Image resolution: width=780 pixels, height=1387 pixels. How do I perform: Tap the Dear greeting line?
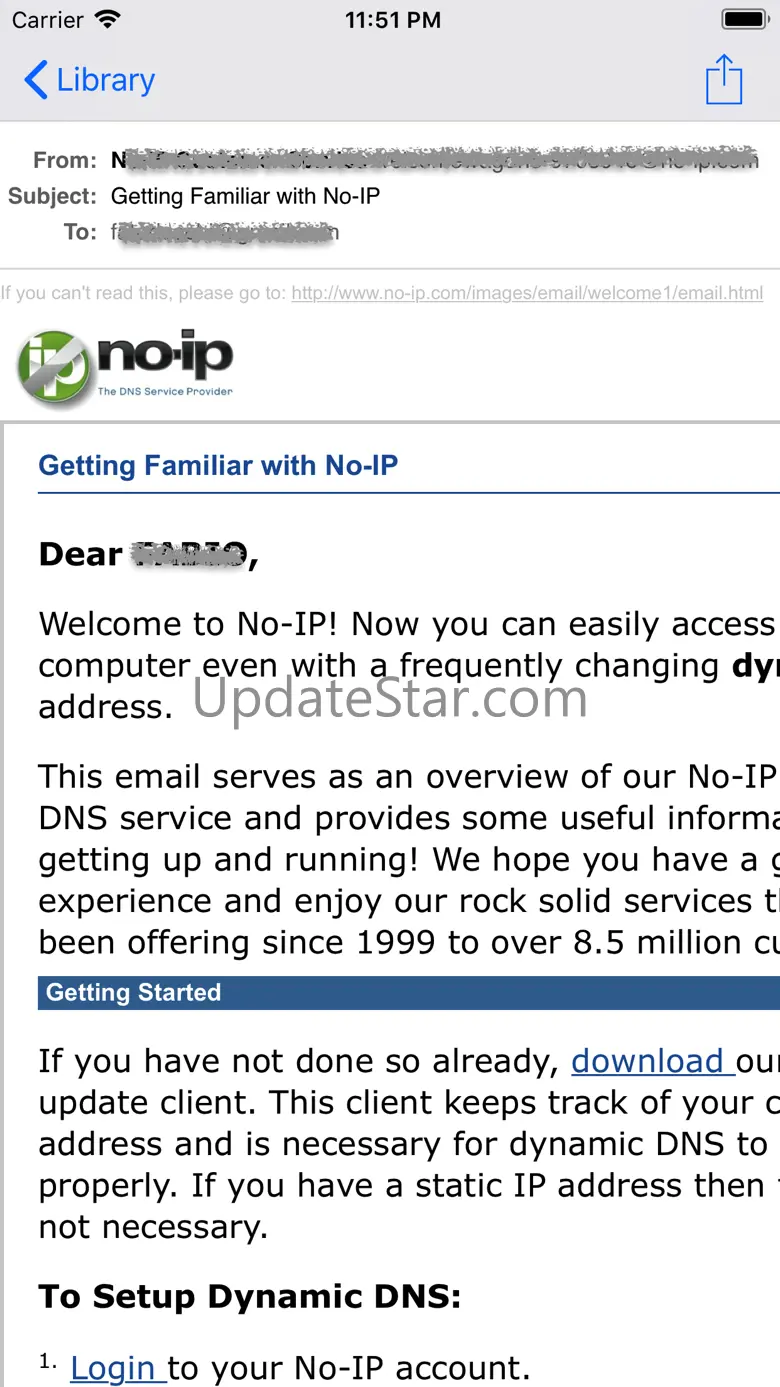[x=148, y=554]
